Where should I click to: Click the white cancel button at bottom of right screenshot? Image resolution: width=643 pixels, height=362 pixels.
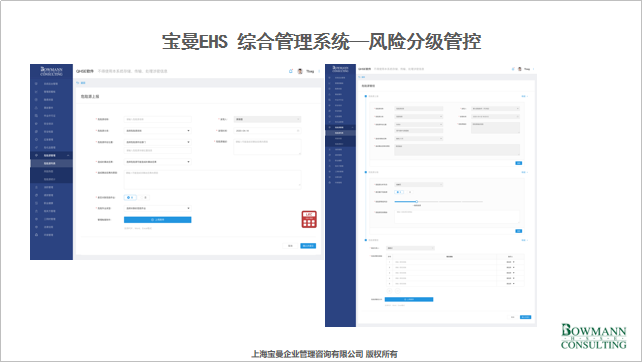[513, 317]
